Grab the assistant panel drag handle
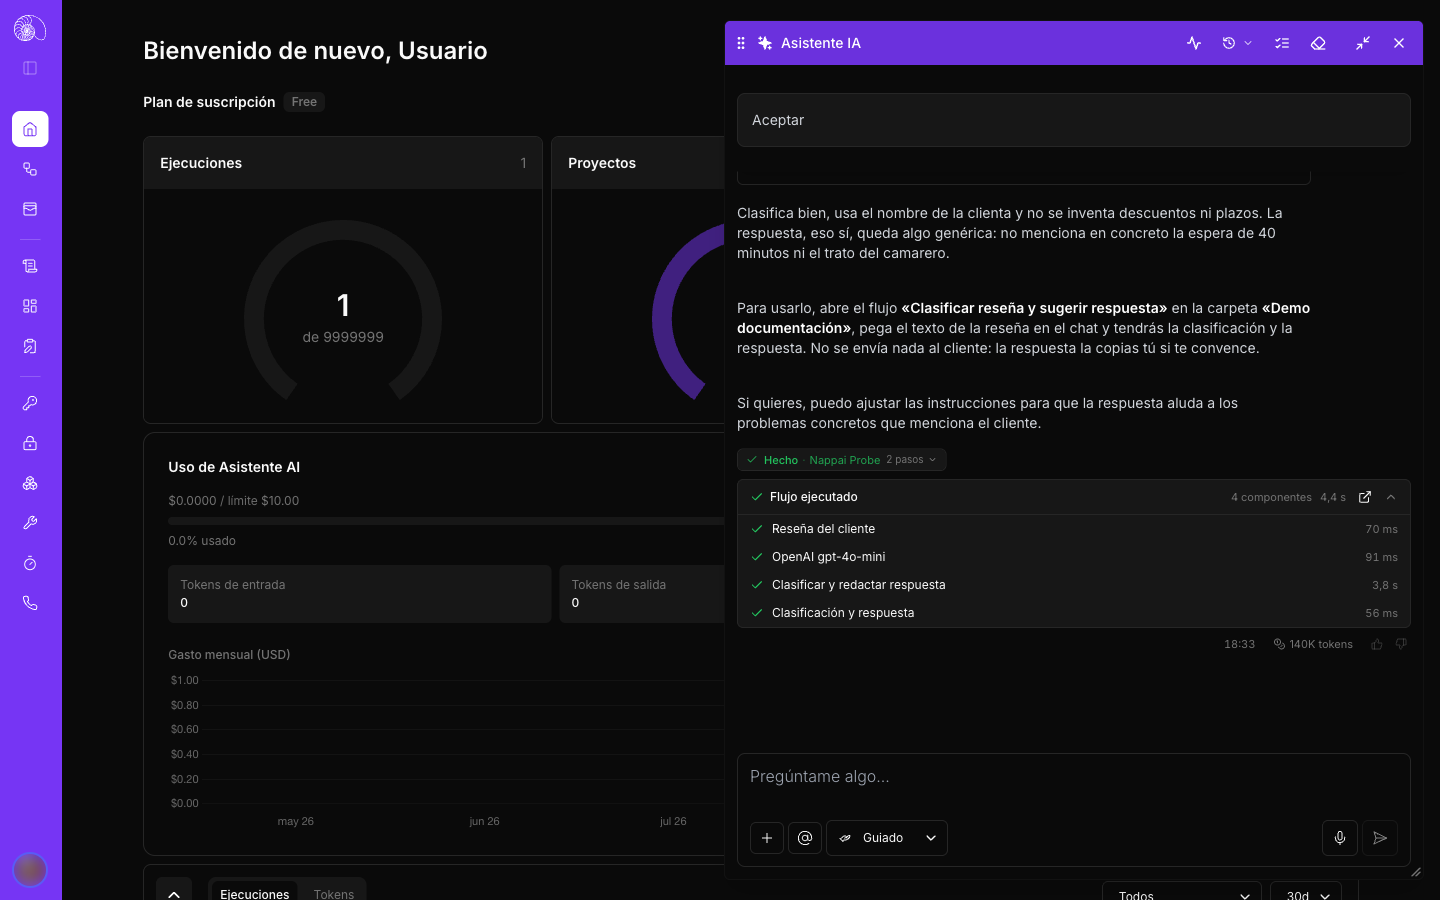The width and height of the screenshot is (1440, 900). 741,43
